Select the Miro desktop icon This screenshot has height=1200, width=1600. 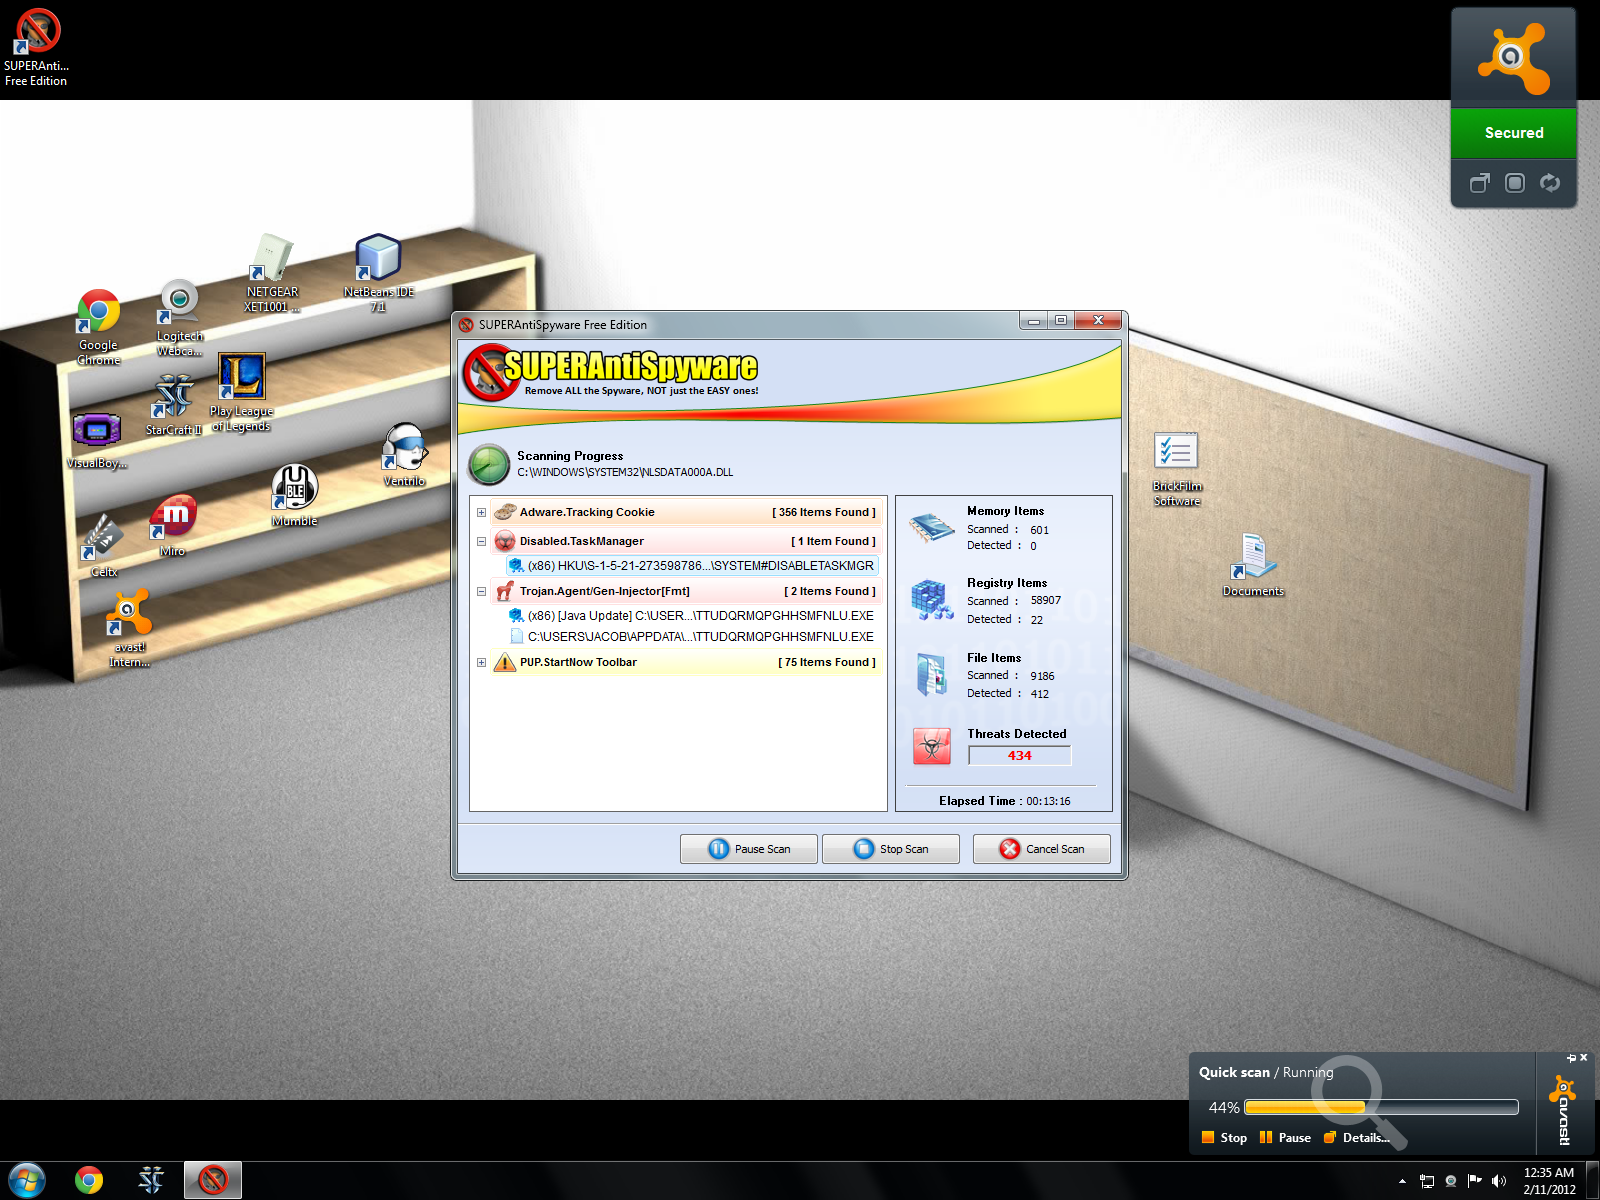(173, 525)
